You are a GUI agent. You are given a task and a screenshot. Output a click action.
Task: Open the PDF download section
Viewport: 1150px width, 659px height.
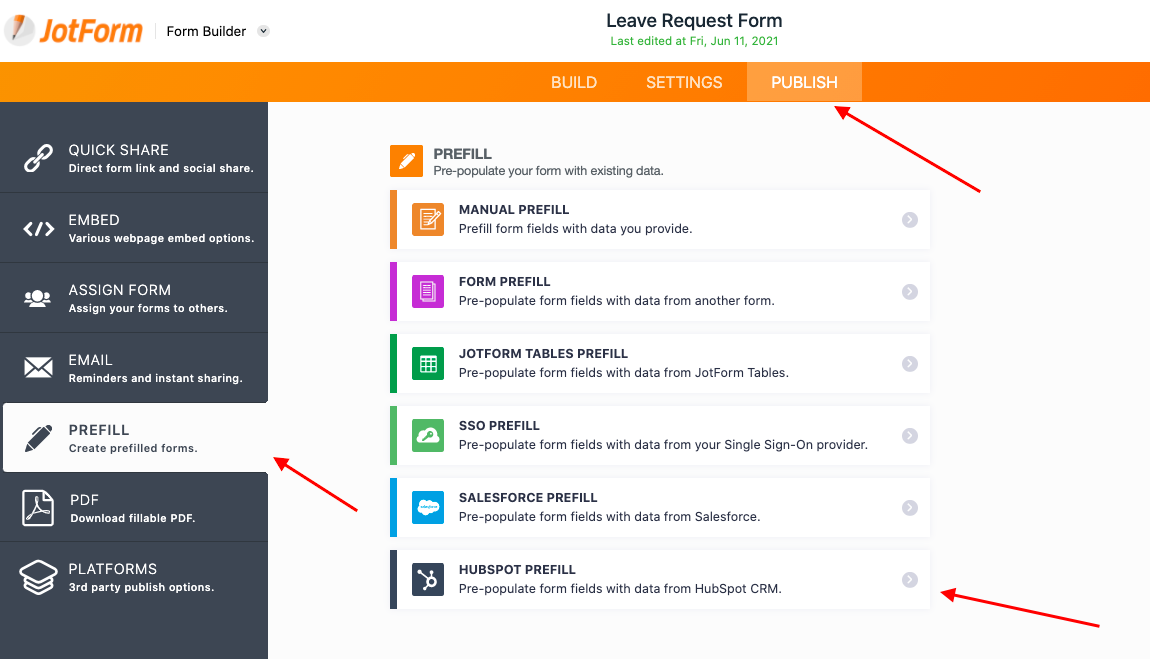(134, 507)
